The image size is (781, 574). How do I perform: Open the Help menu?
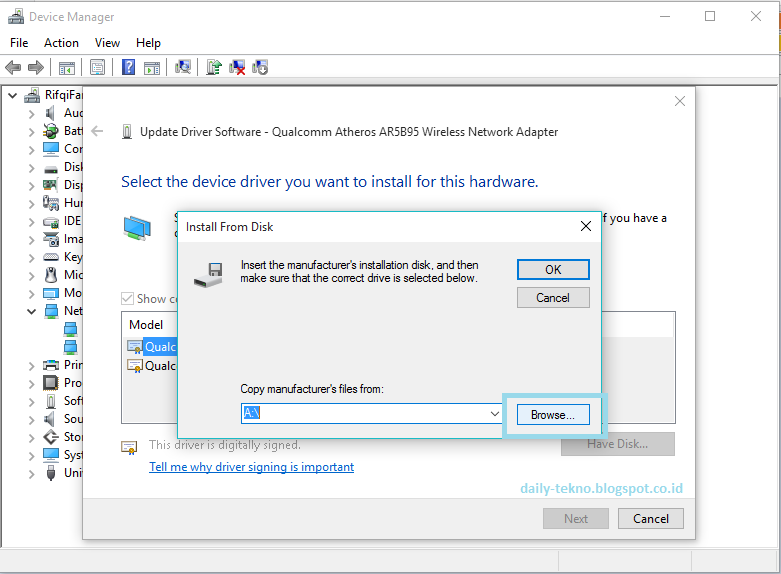(148, 43)
